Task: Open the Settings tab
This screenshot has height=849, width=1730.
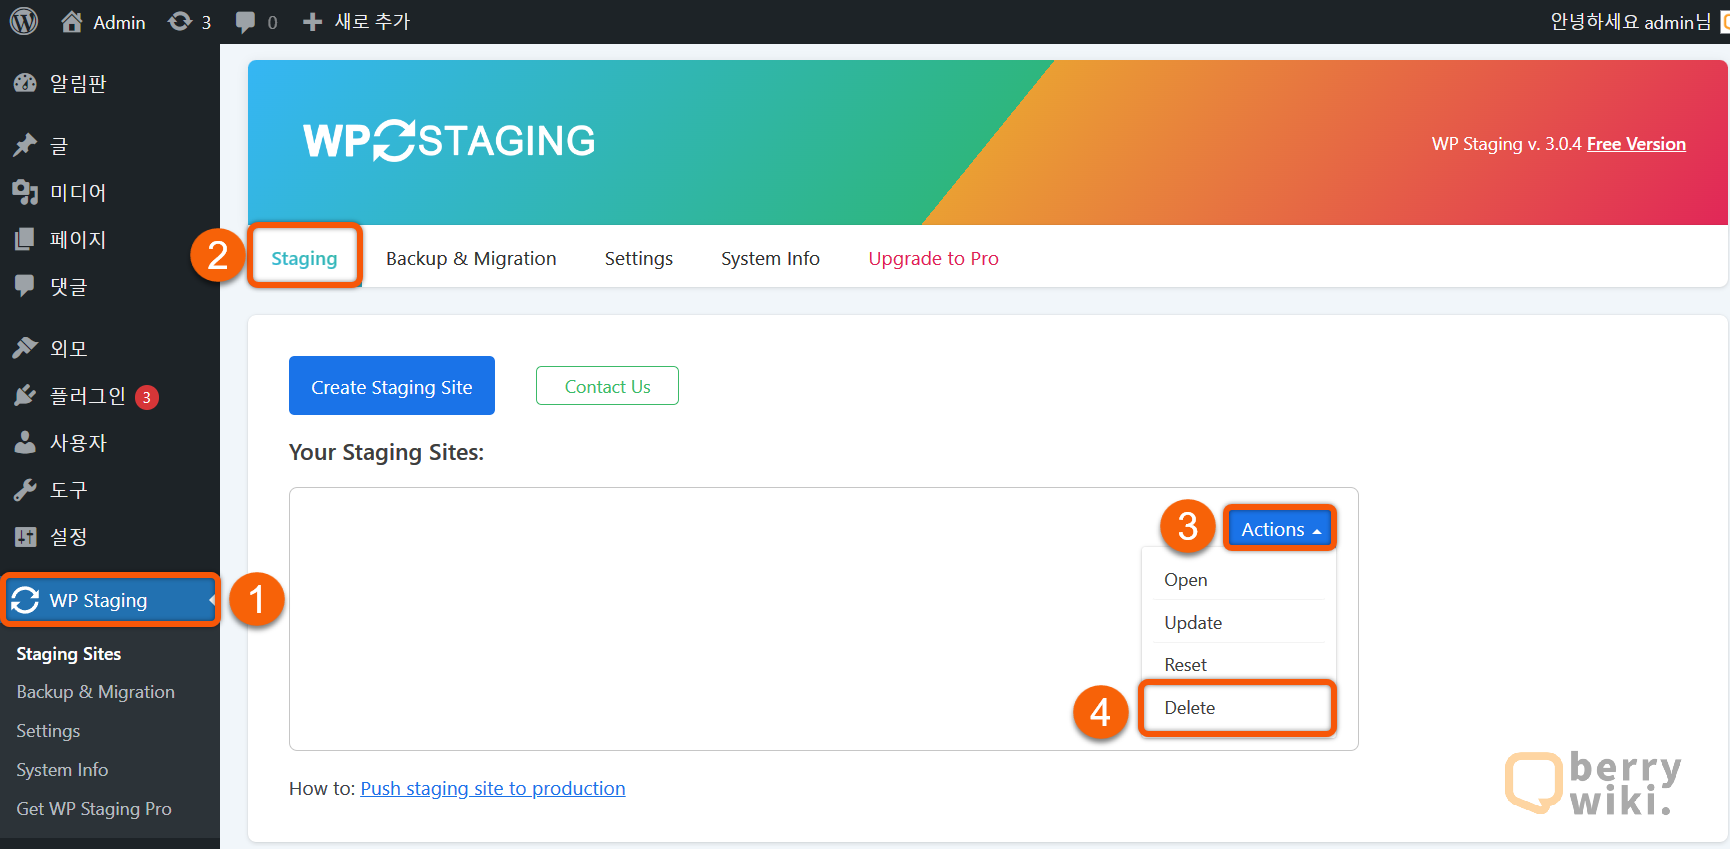Action: point(639,258)
